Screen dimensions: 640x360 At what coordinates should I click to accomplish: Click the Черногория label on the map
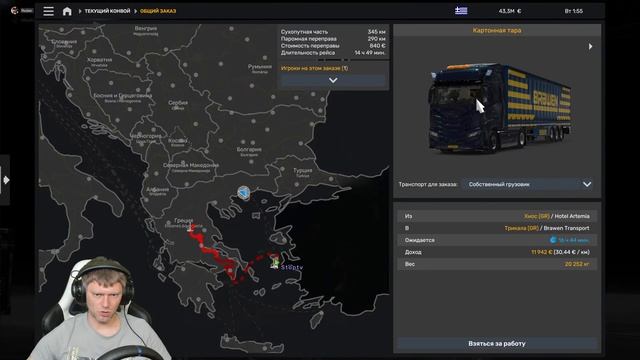pos(146,136)
